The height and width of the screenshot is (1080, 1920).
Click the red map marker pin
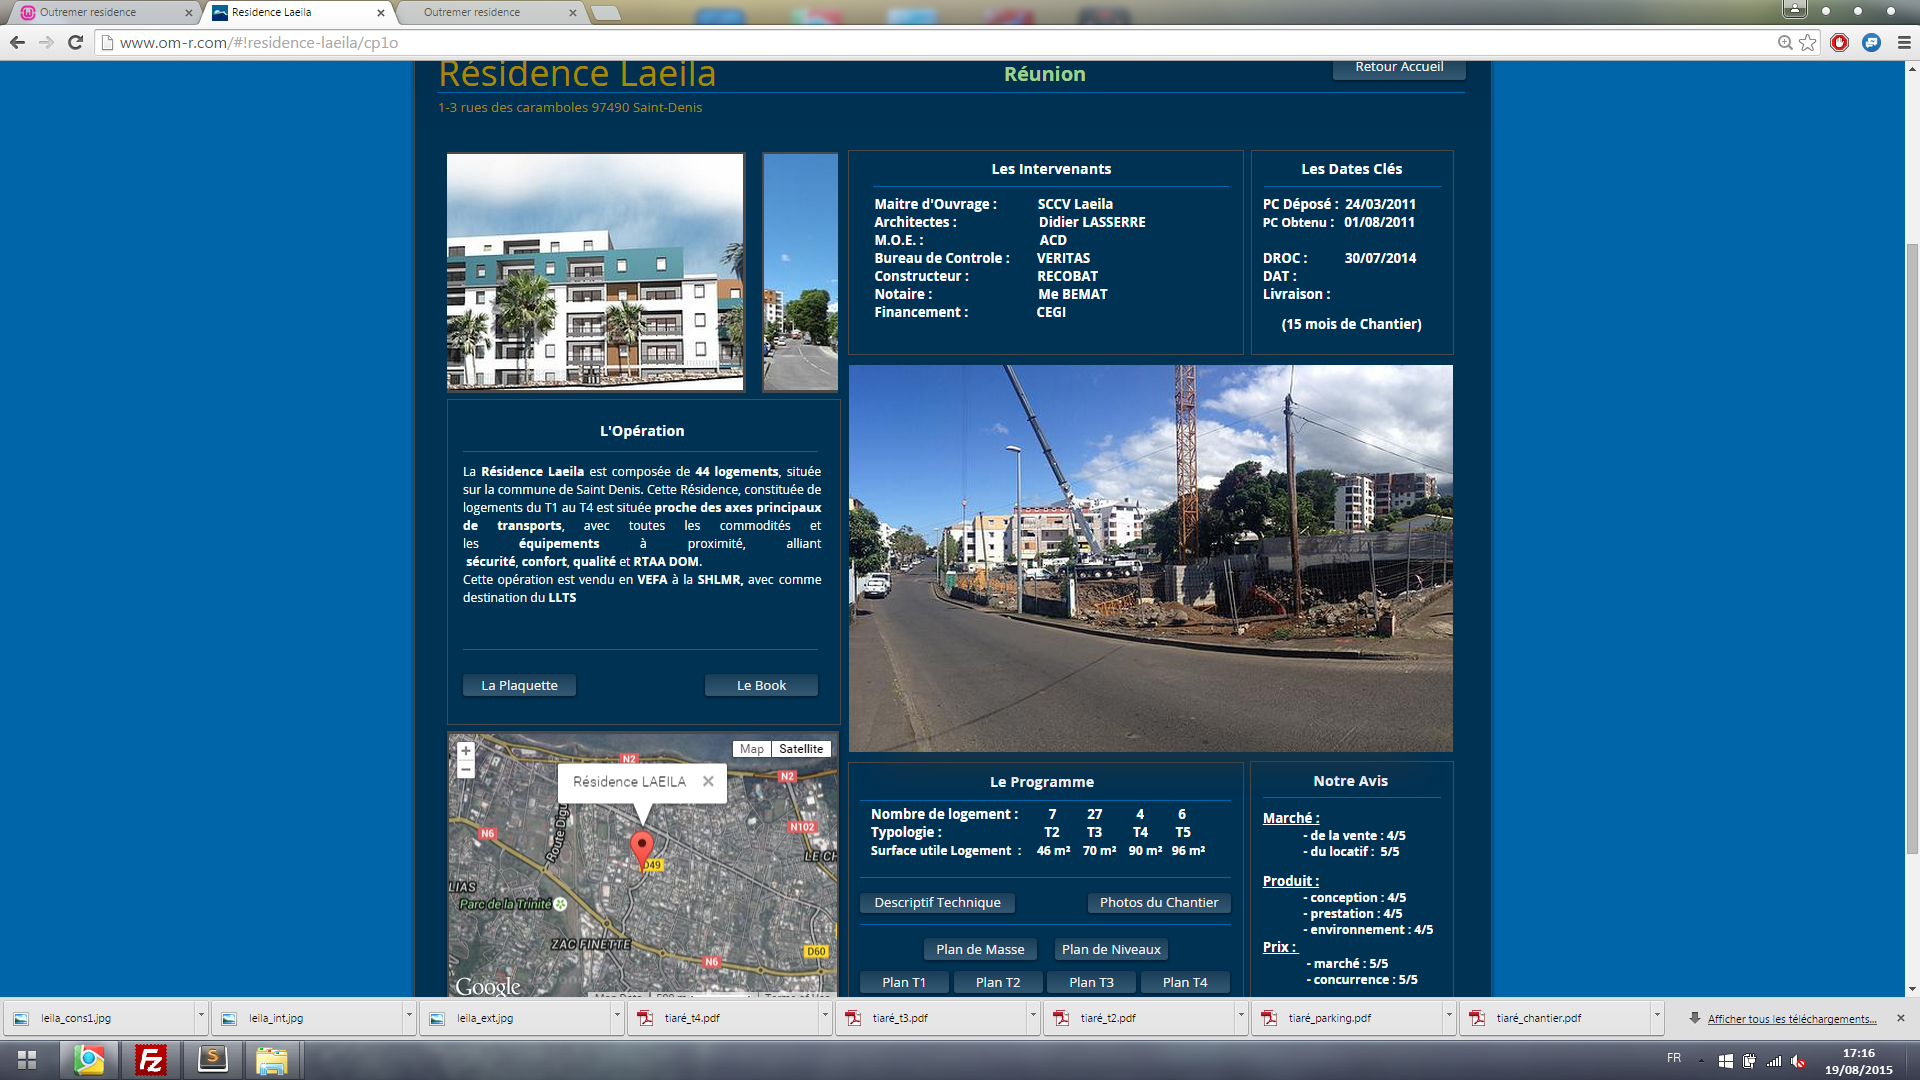pos(642,850)
